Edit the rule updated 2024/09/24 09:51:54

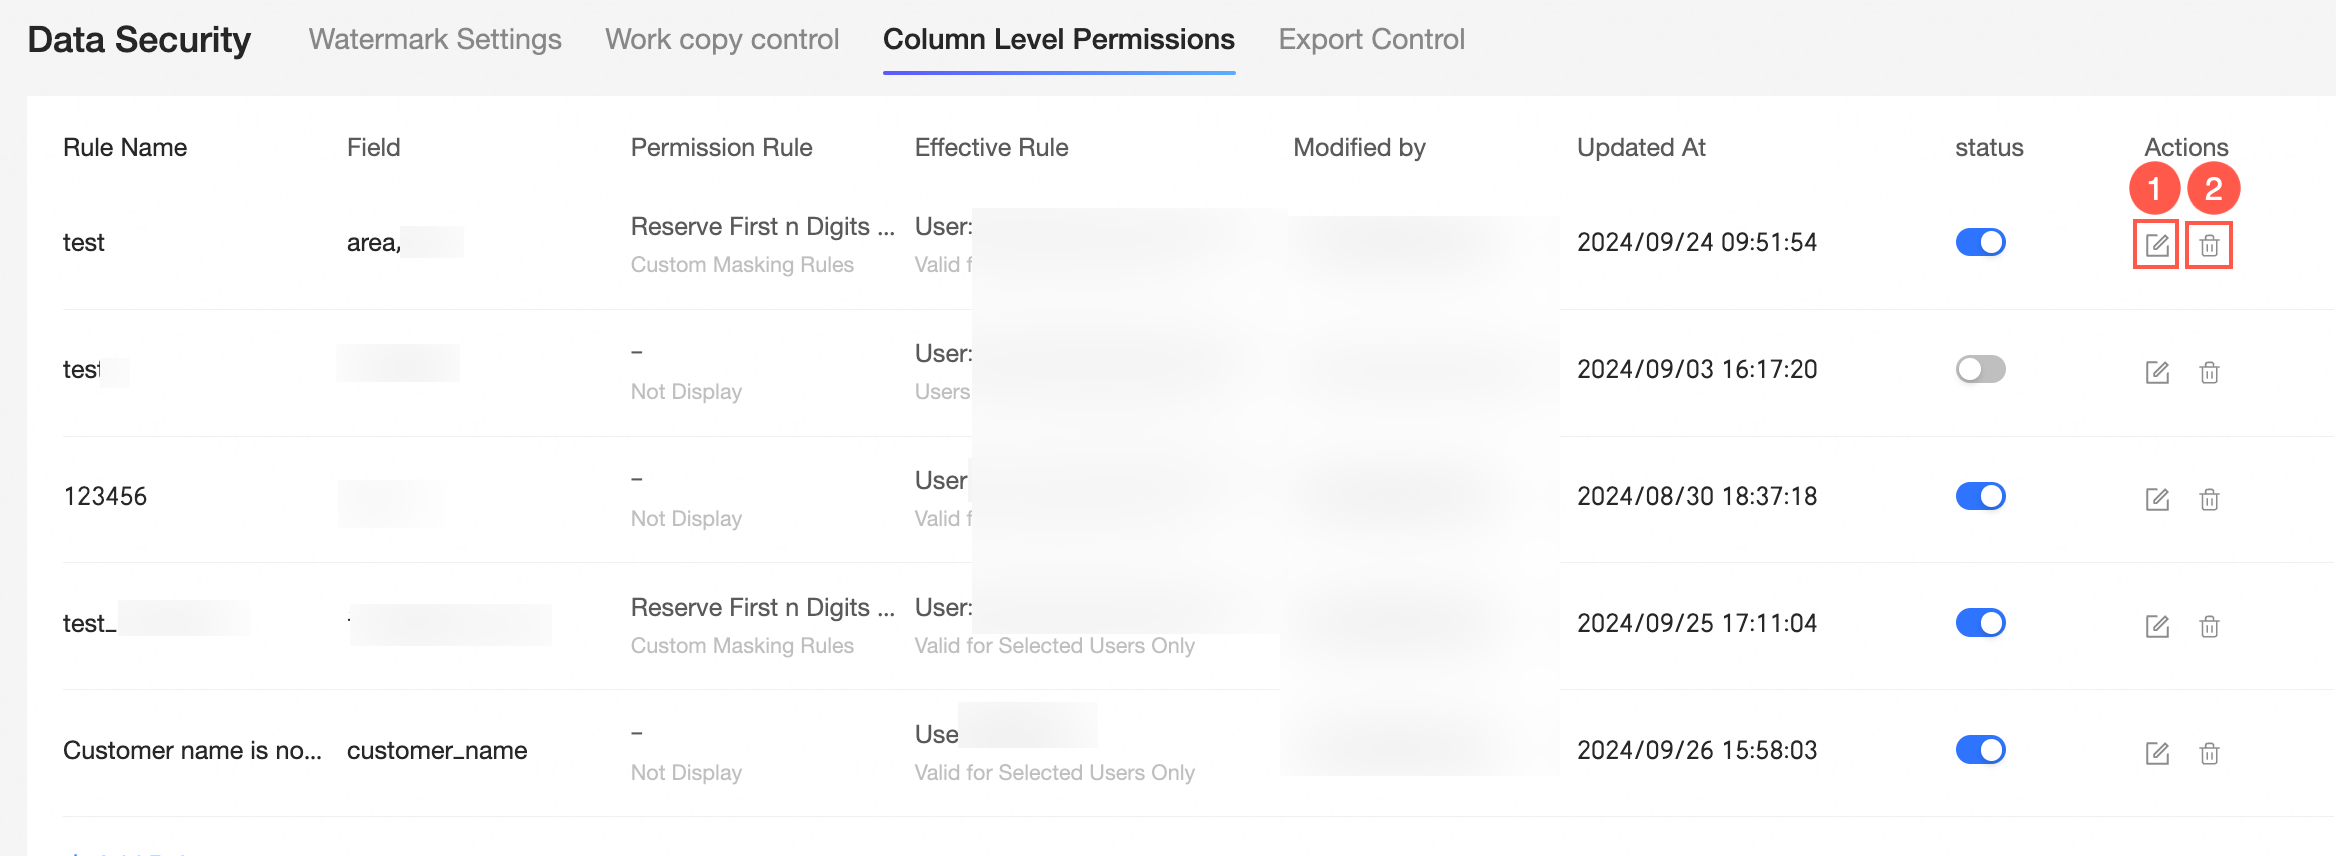(2157, 245)
